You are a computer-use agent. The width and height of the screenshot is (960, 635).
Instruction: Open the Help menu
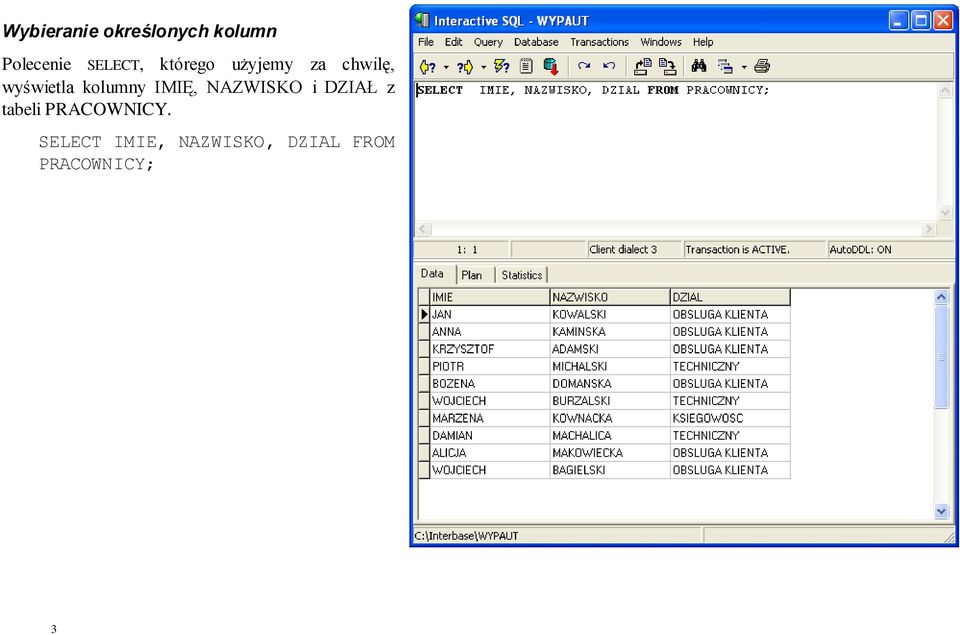(703, 42)
